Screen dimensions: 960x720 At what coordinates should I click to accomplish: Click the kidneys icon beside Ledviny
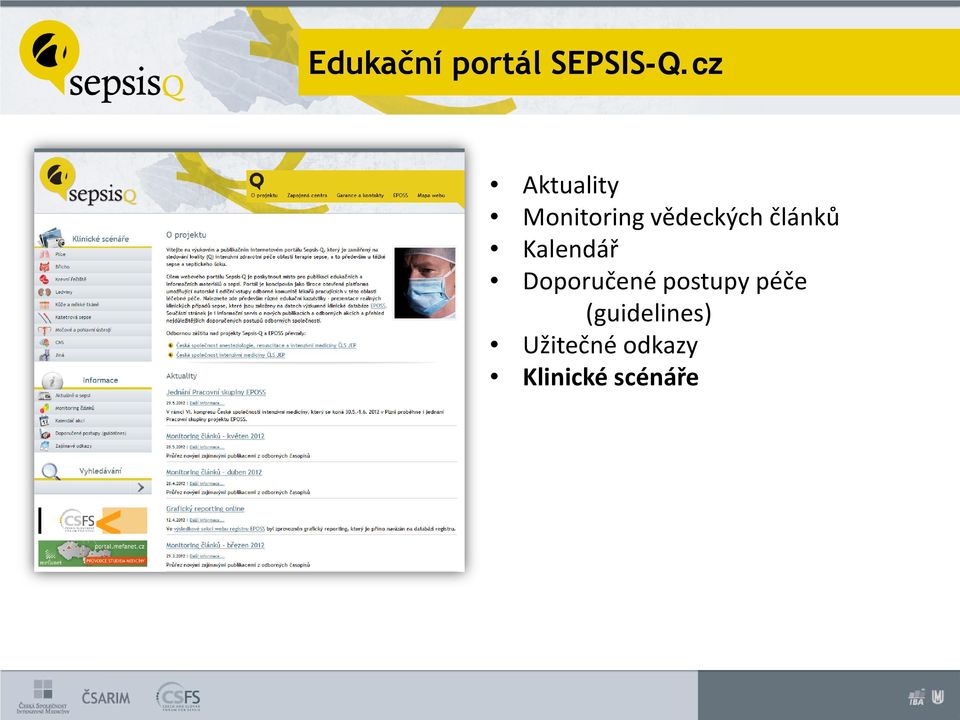(44, 292)
